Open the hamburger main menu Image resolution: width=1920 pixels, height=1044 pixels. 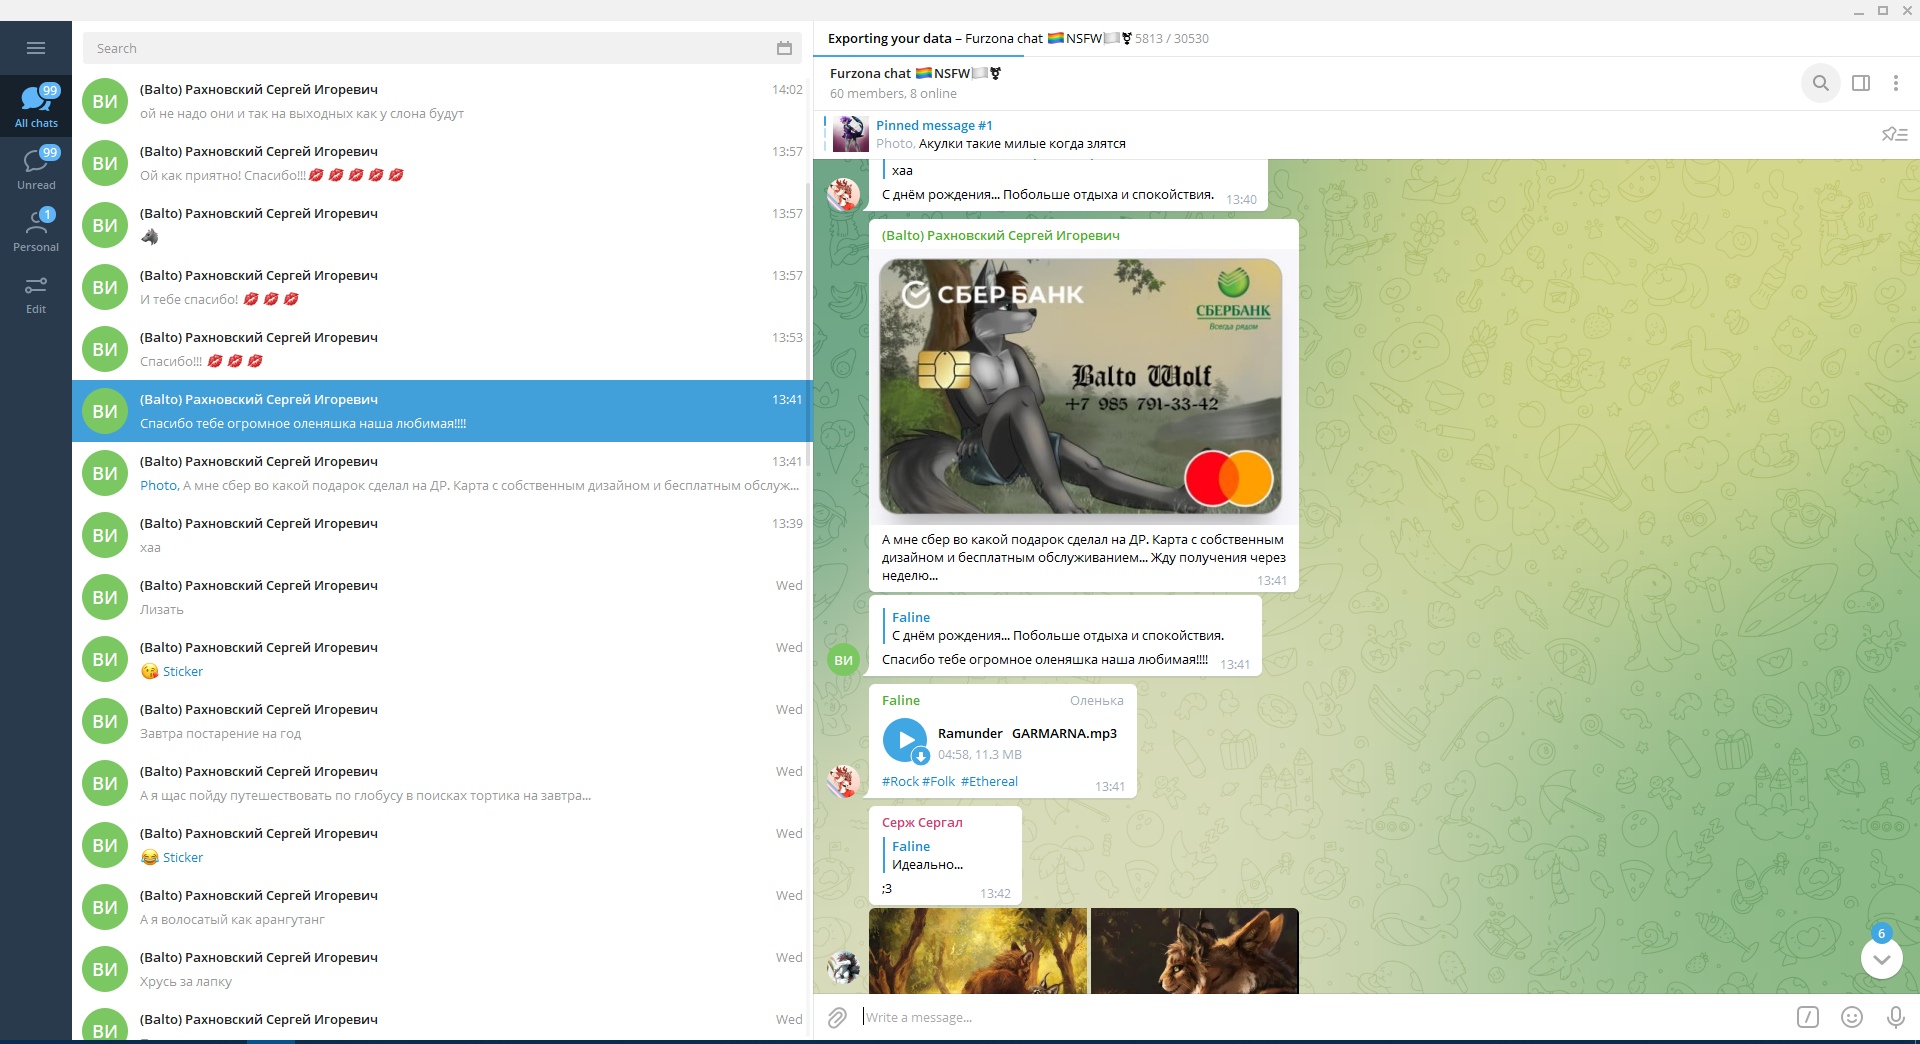[36, 48]
